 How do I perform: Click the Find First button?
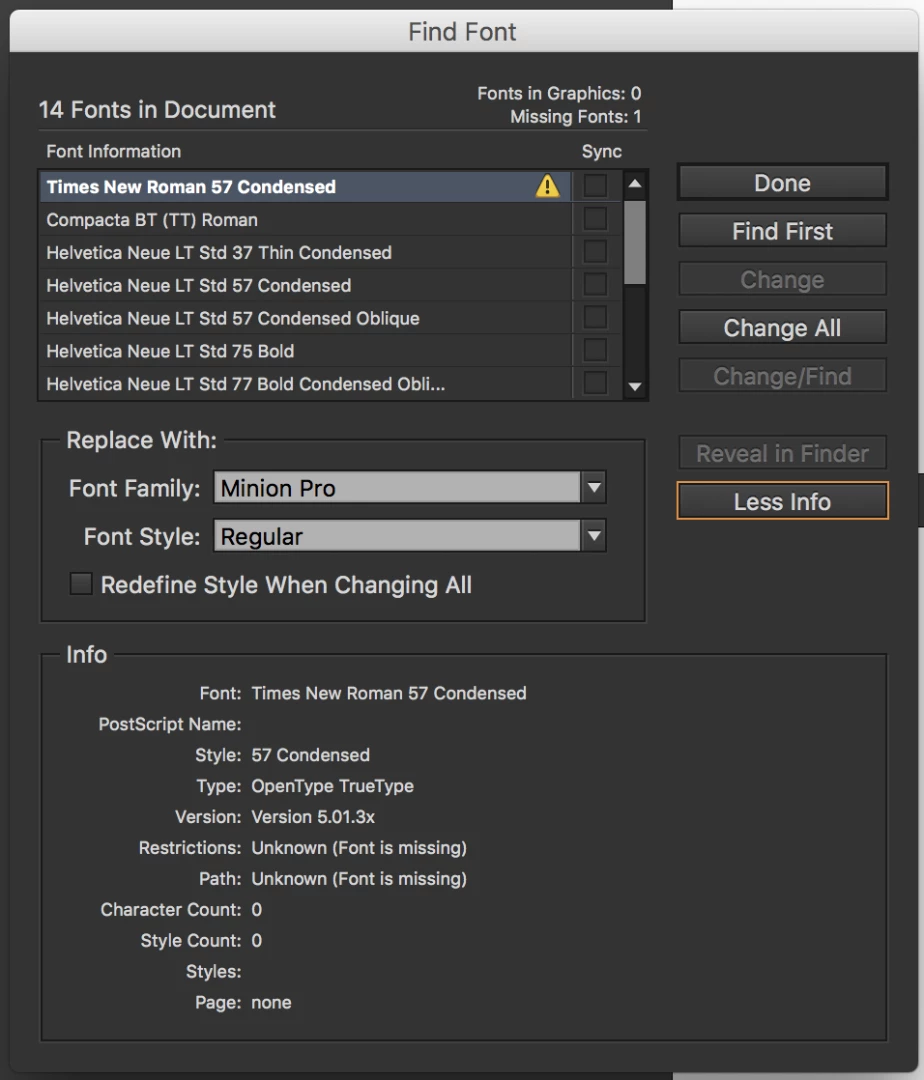pos(782,231)
